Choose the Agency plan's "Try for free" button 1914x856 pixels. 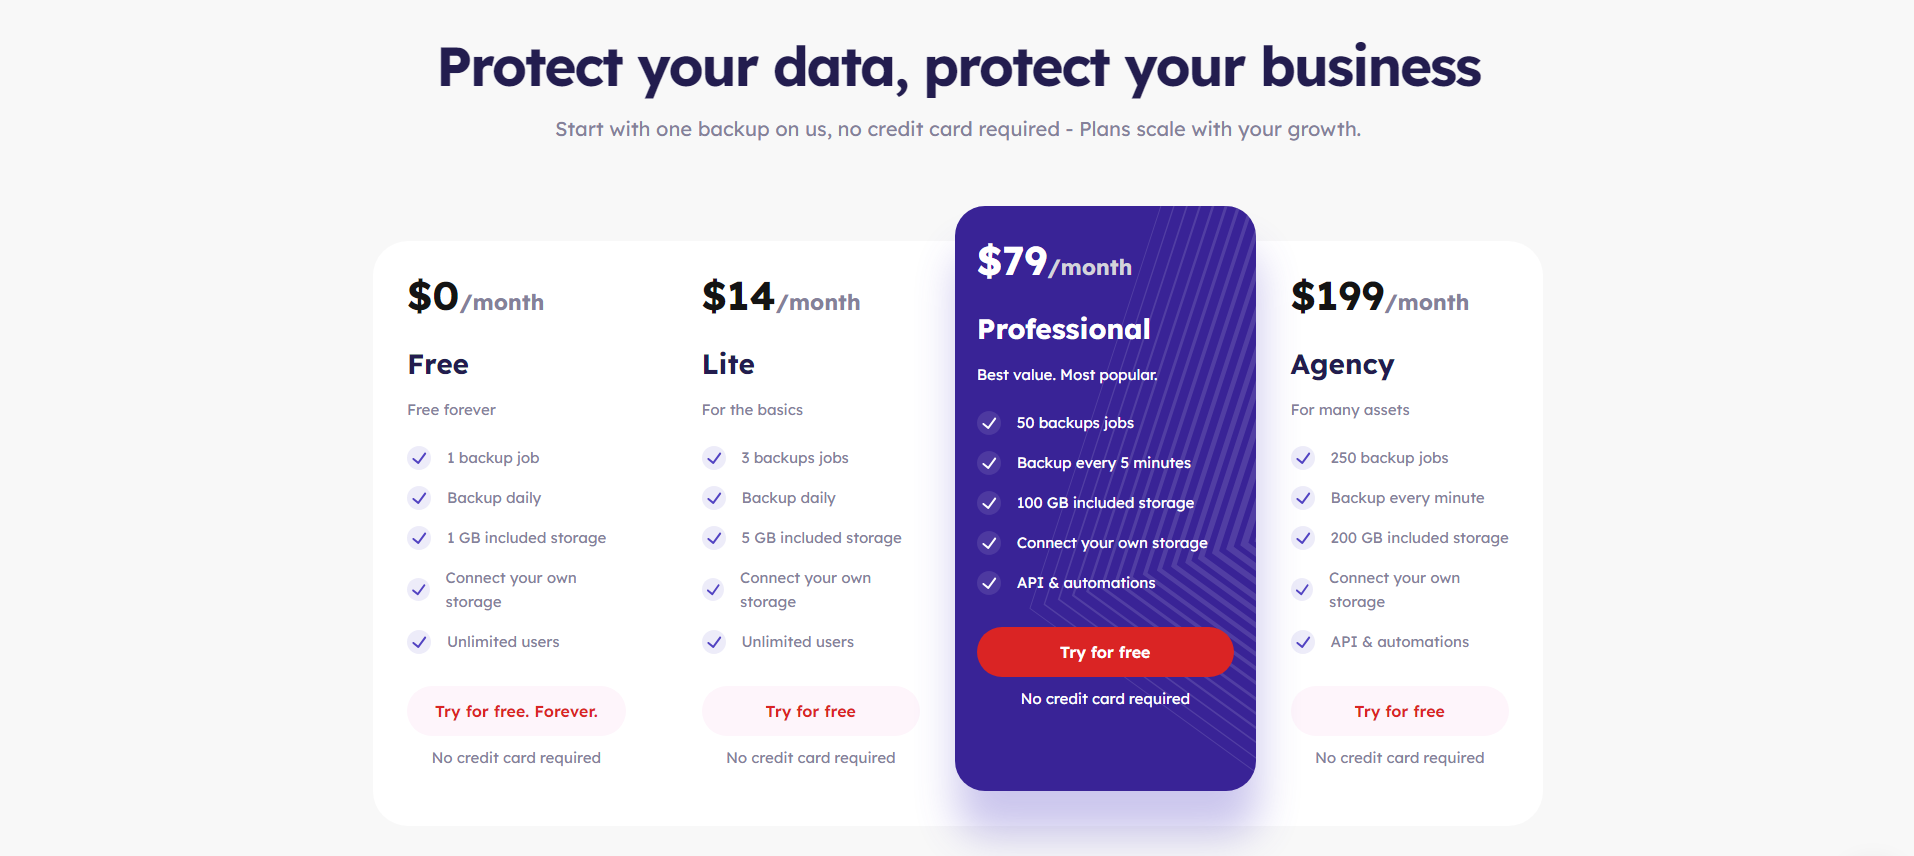[x=1399, y=711]
